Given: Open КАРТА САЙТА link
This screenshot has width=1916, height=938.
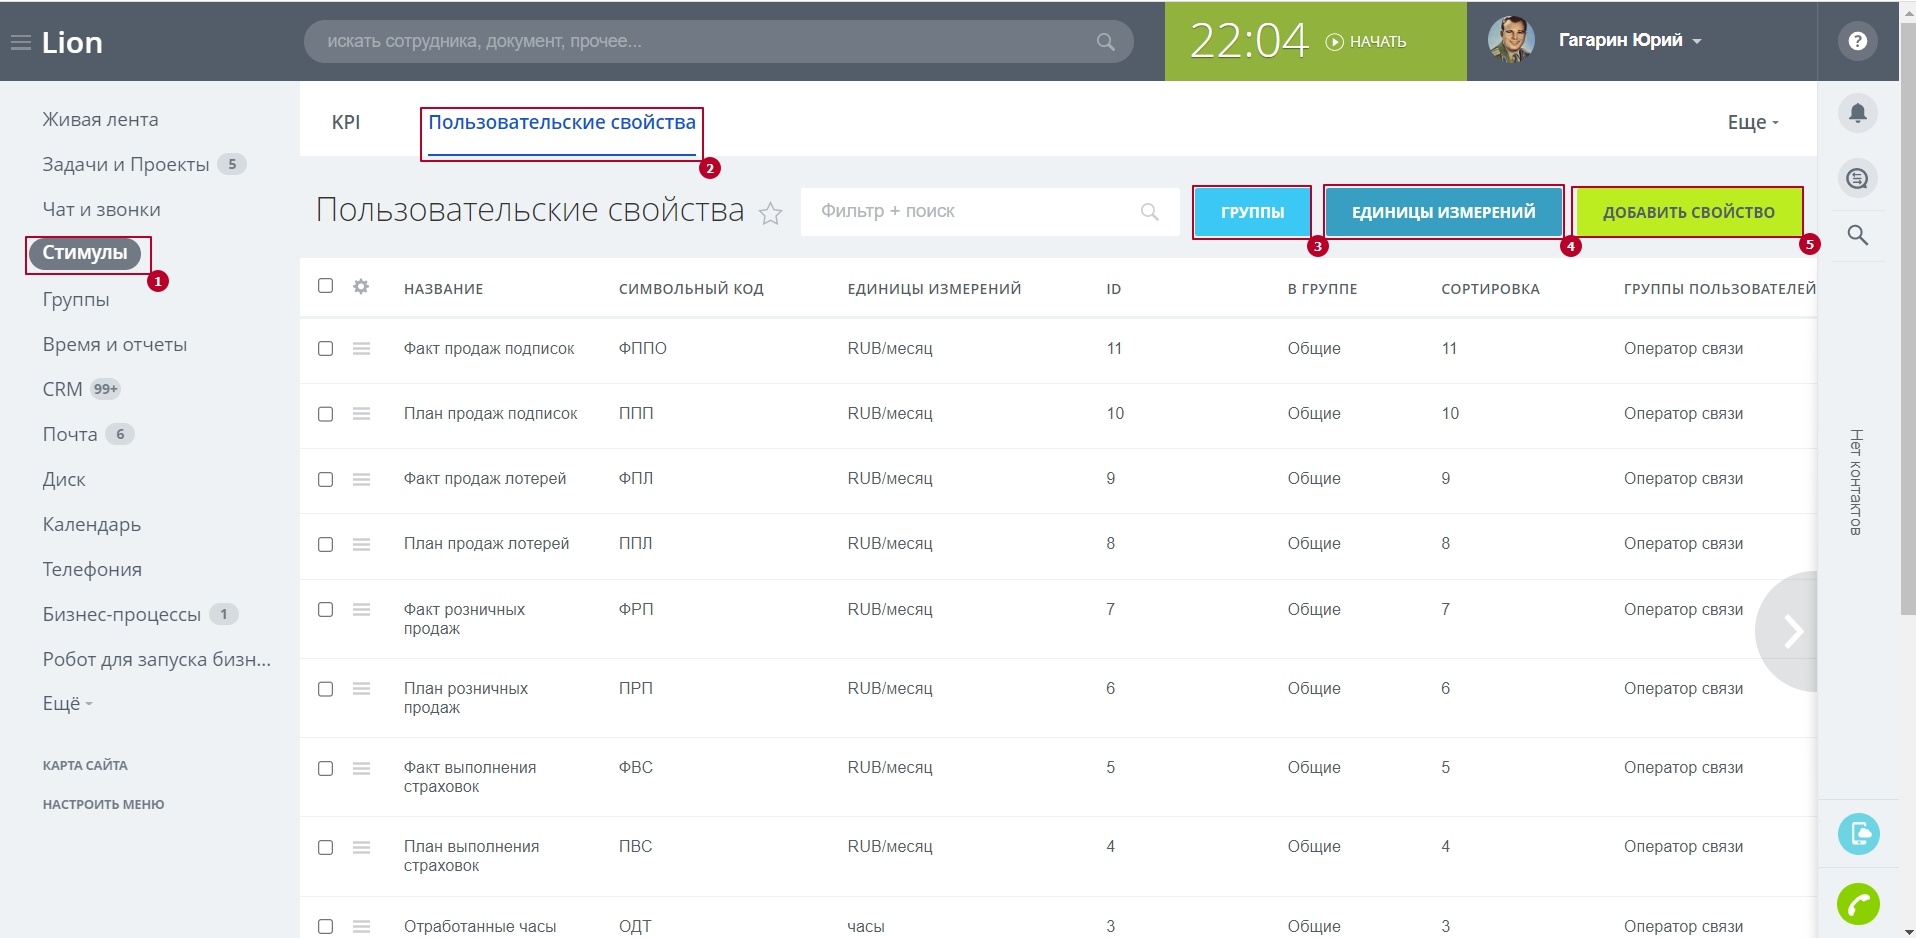Looking at the screenshot, I should pyautogui.click(x=85, y=766).
